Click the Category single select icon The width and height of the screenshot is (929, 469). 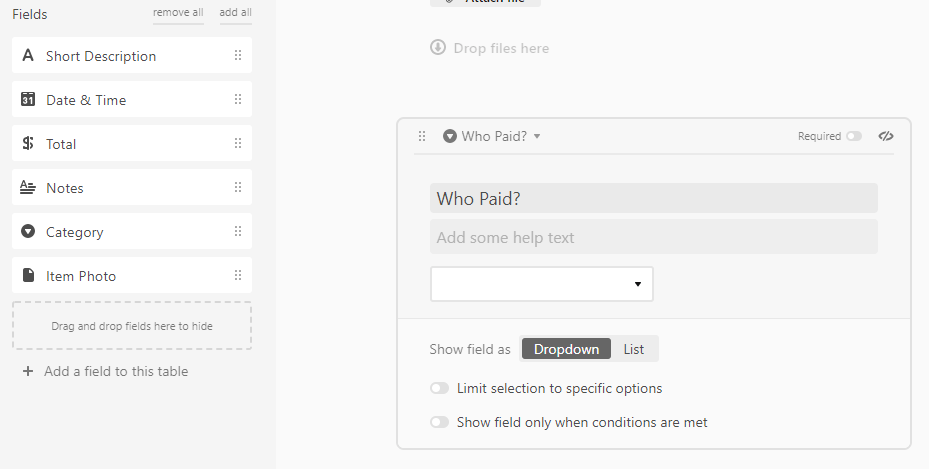click(28, 231)
